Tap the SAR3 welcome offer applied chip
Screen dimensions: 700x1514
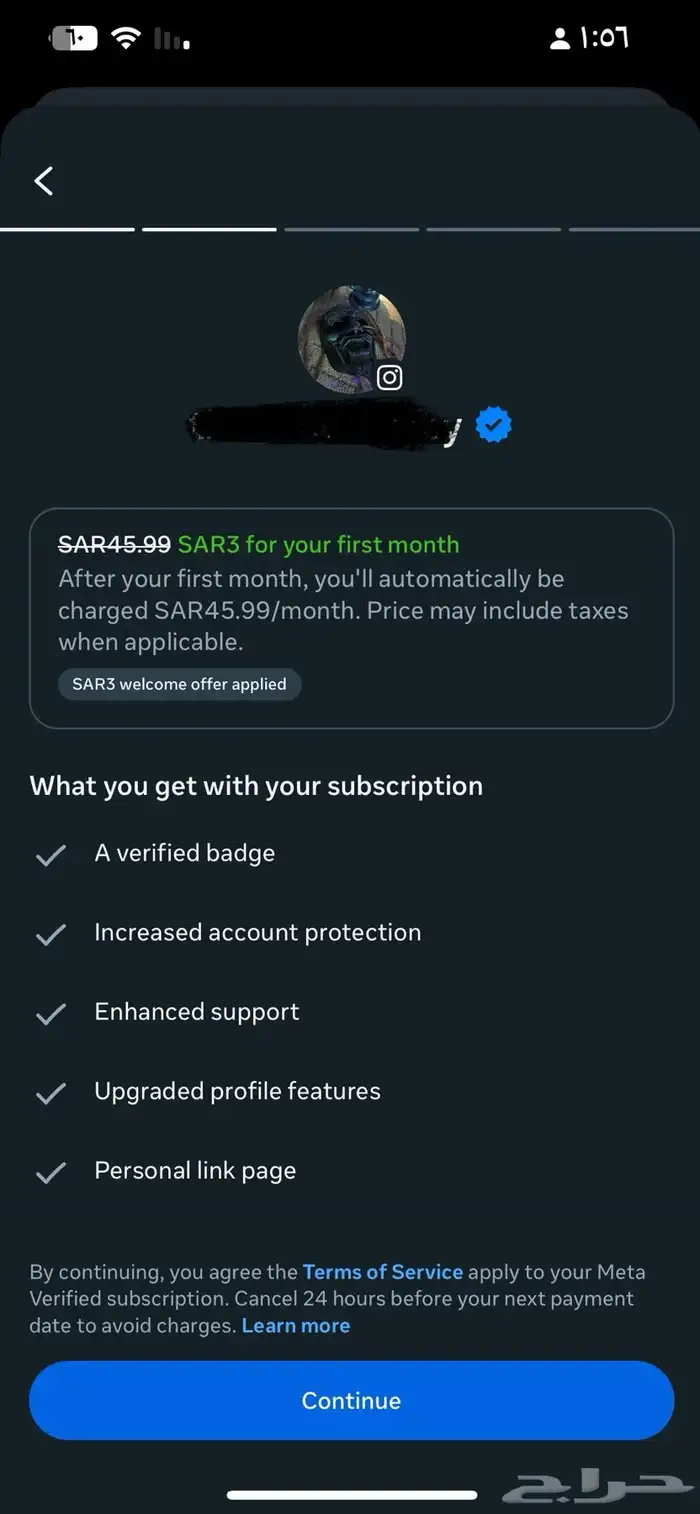coord(180,684)
